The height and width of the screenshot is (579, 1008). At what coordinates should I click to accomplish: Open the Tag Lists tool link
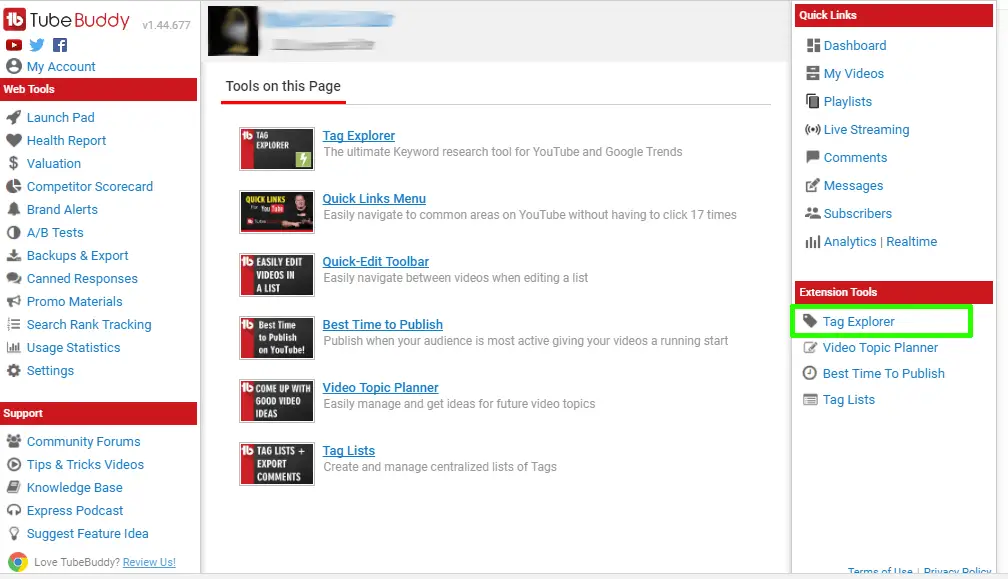pos(348,451)
